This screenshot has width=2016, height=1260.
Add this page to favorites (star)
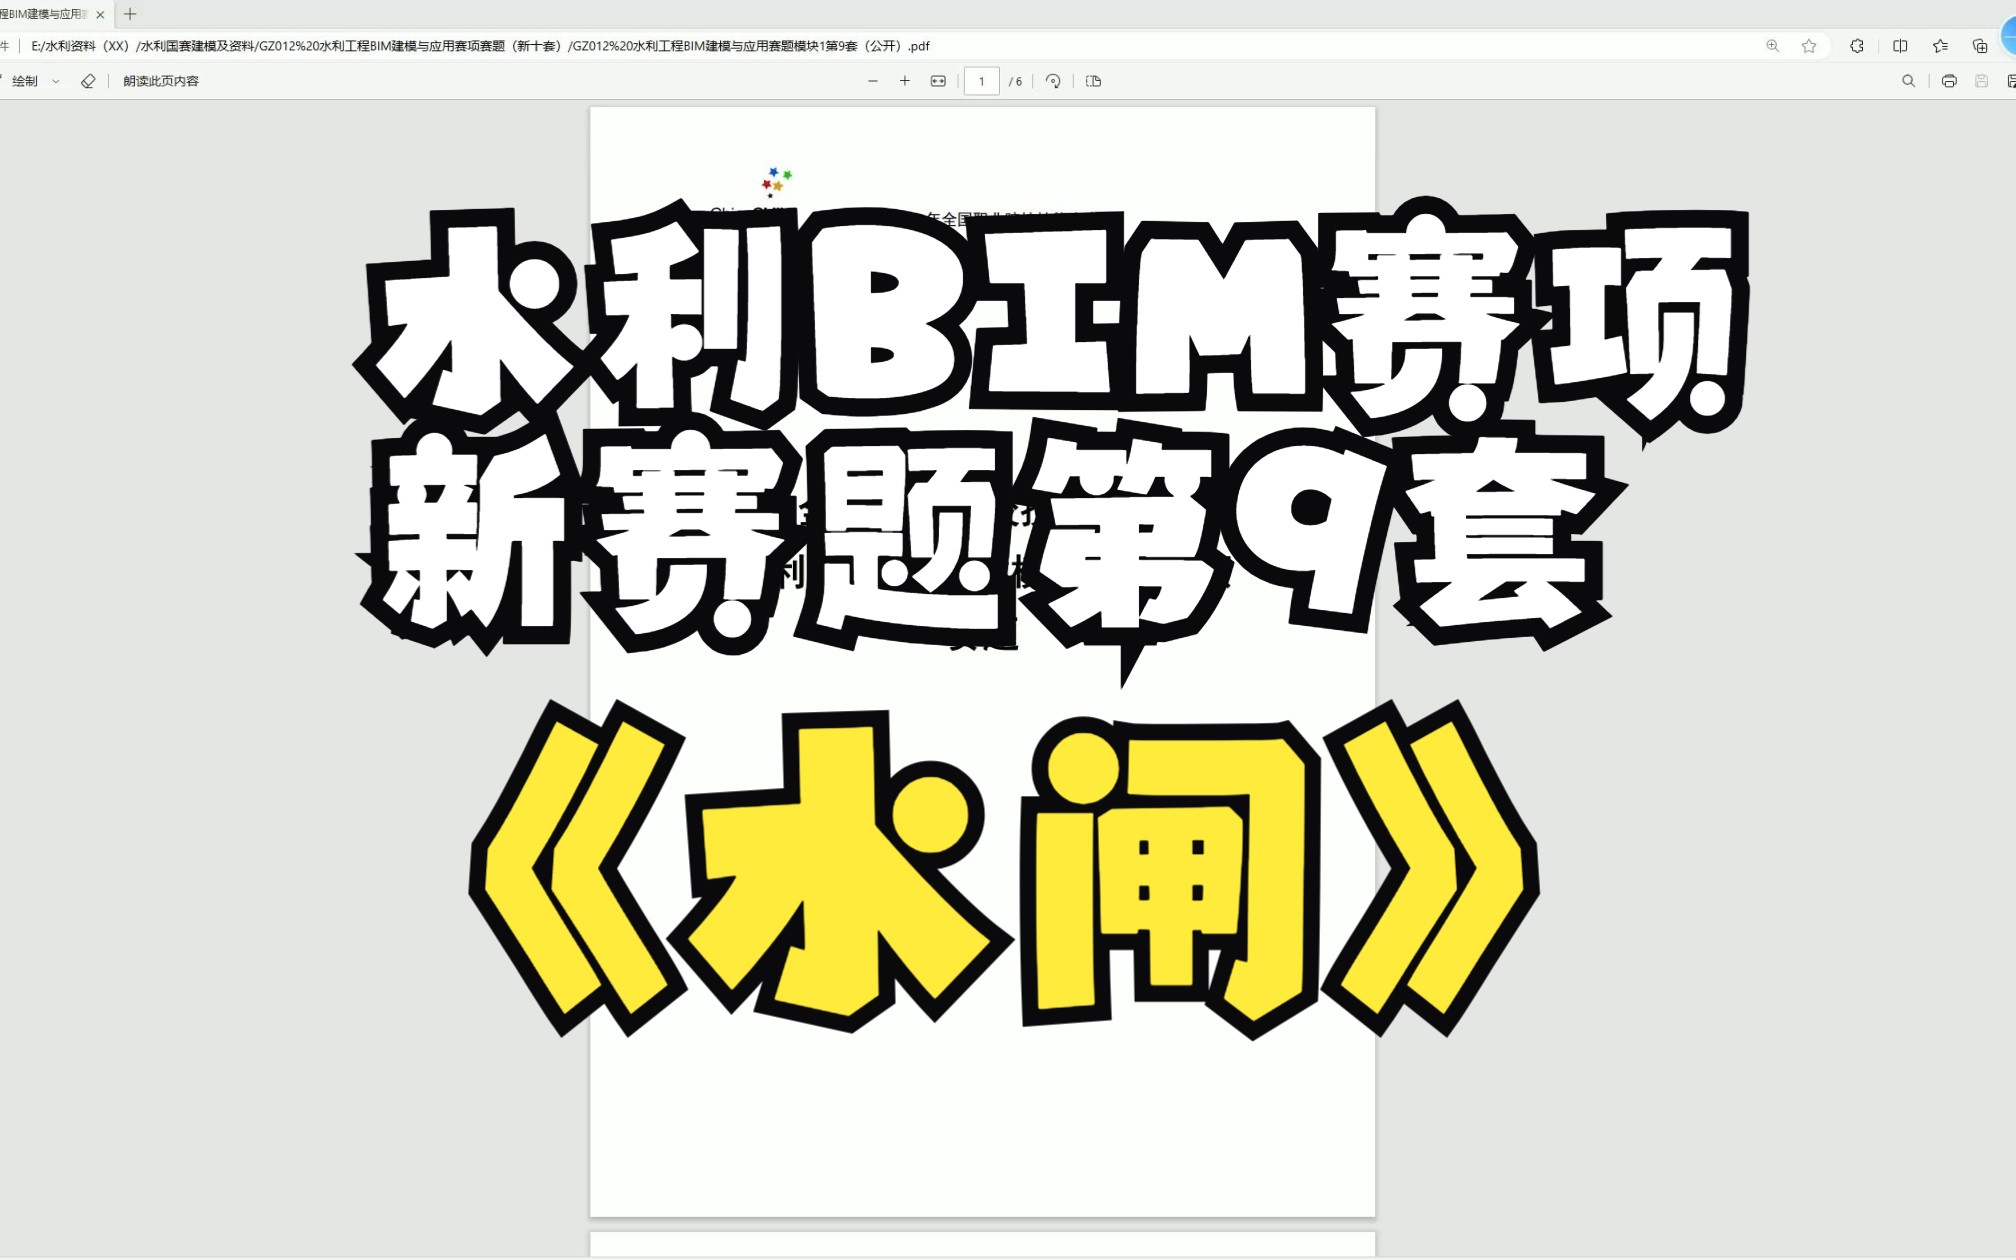(x=1809, y=46)
